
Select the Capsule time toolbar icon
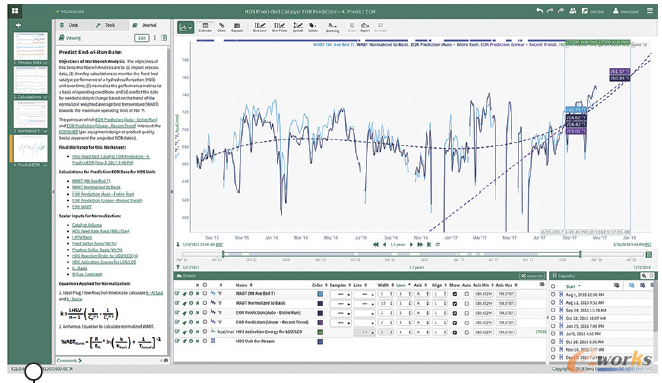click(237, 27)
